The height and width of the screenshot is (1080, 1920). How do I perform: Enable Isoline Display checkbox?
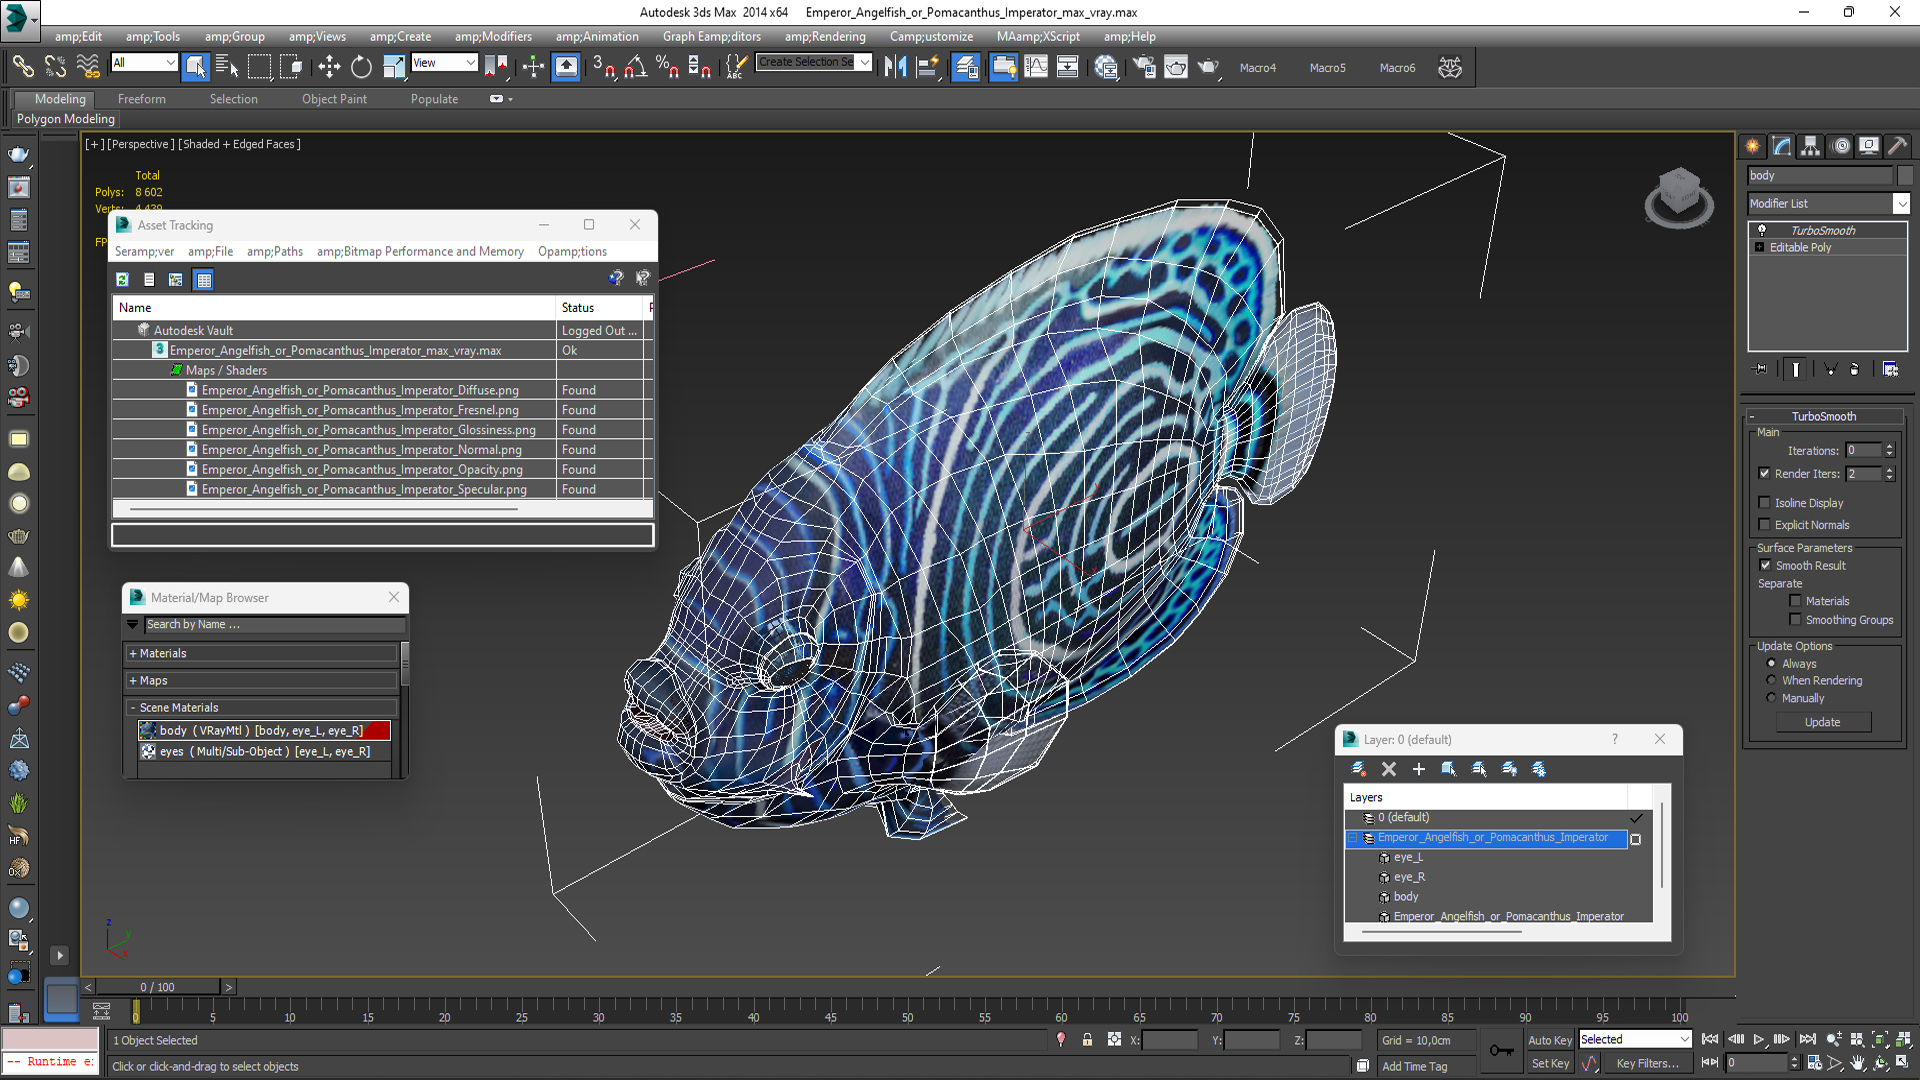click(1764, 502)
